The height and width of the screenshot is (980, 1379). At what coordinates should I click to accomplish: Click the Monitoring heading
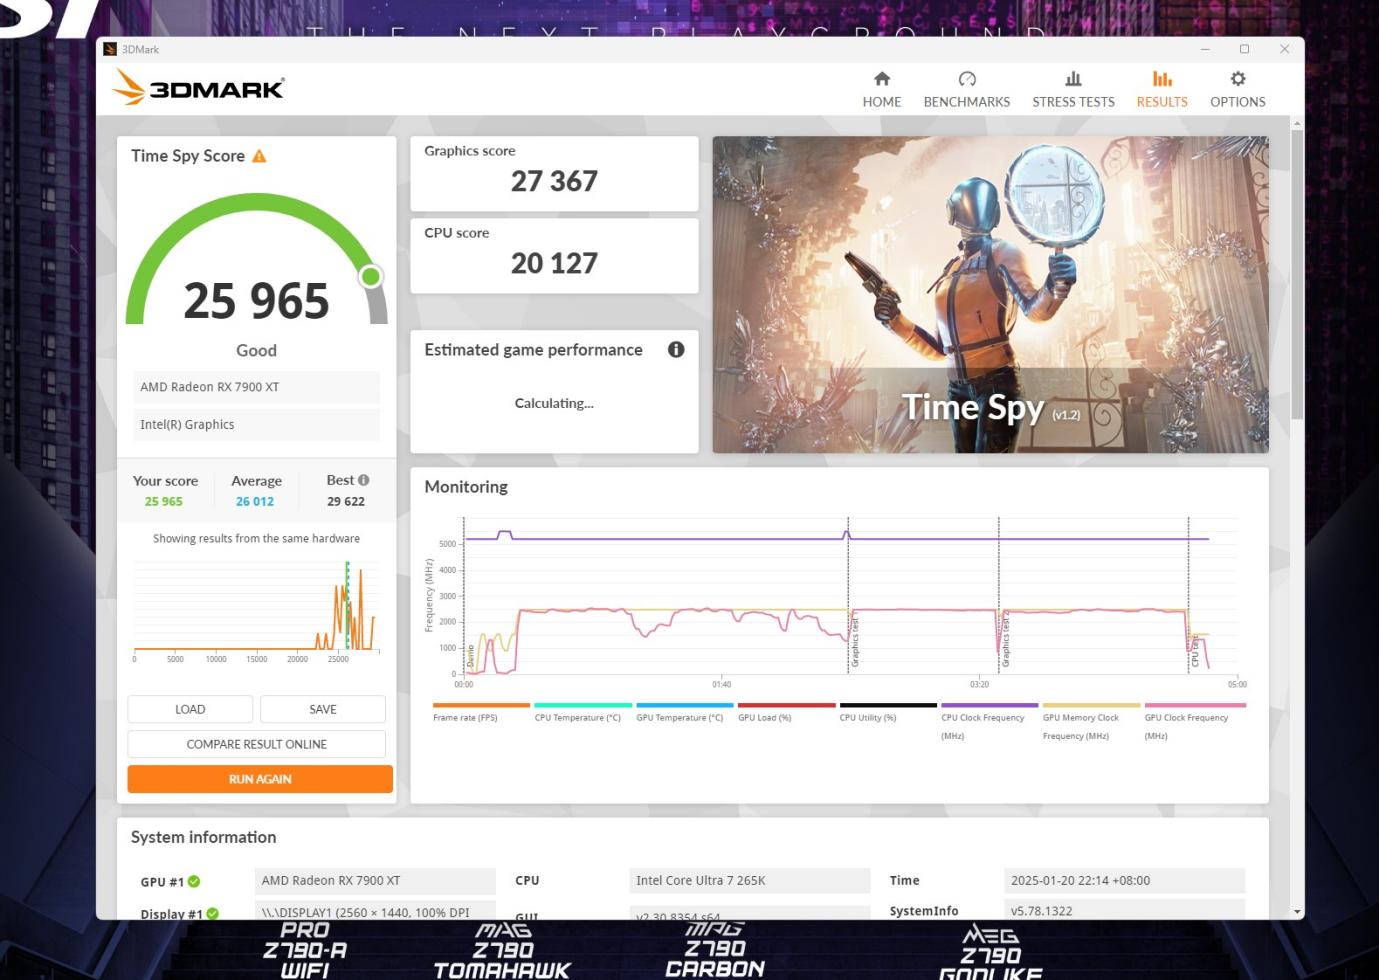[x=466, y=487]
